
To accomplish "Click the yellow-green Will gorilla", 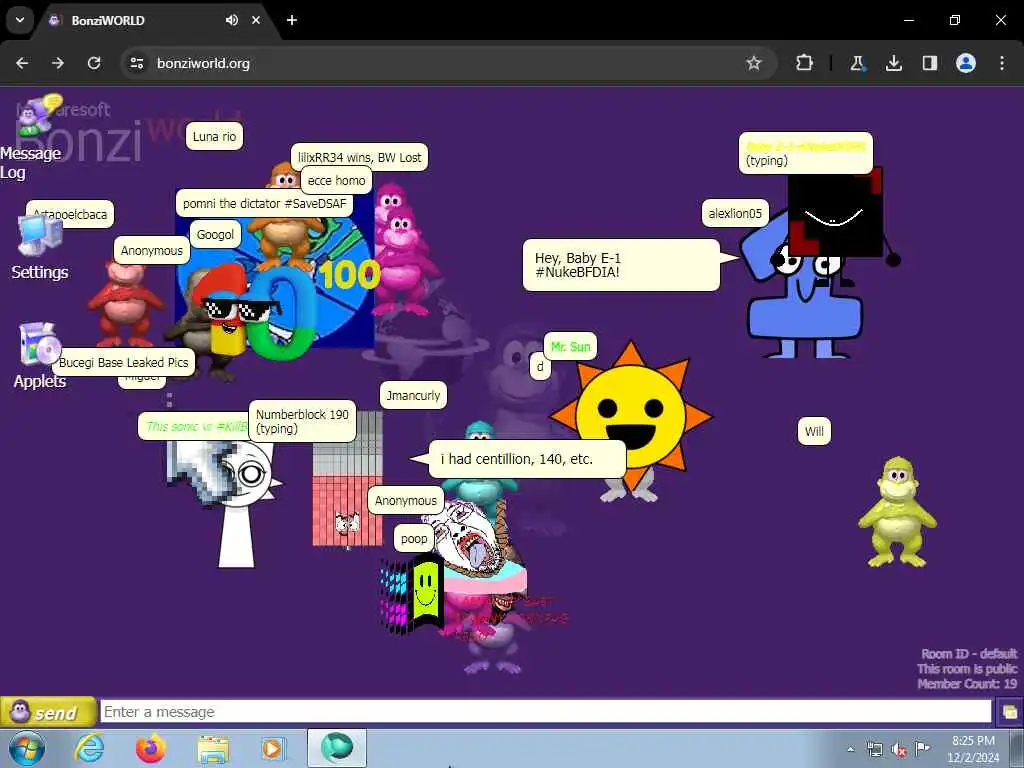I will (x=897, y=511).
